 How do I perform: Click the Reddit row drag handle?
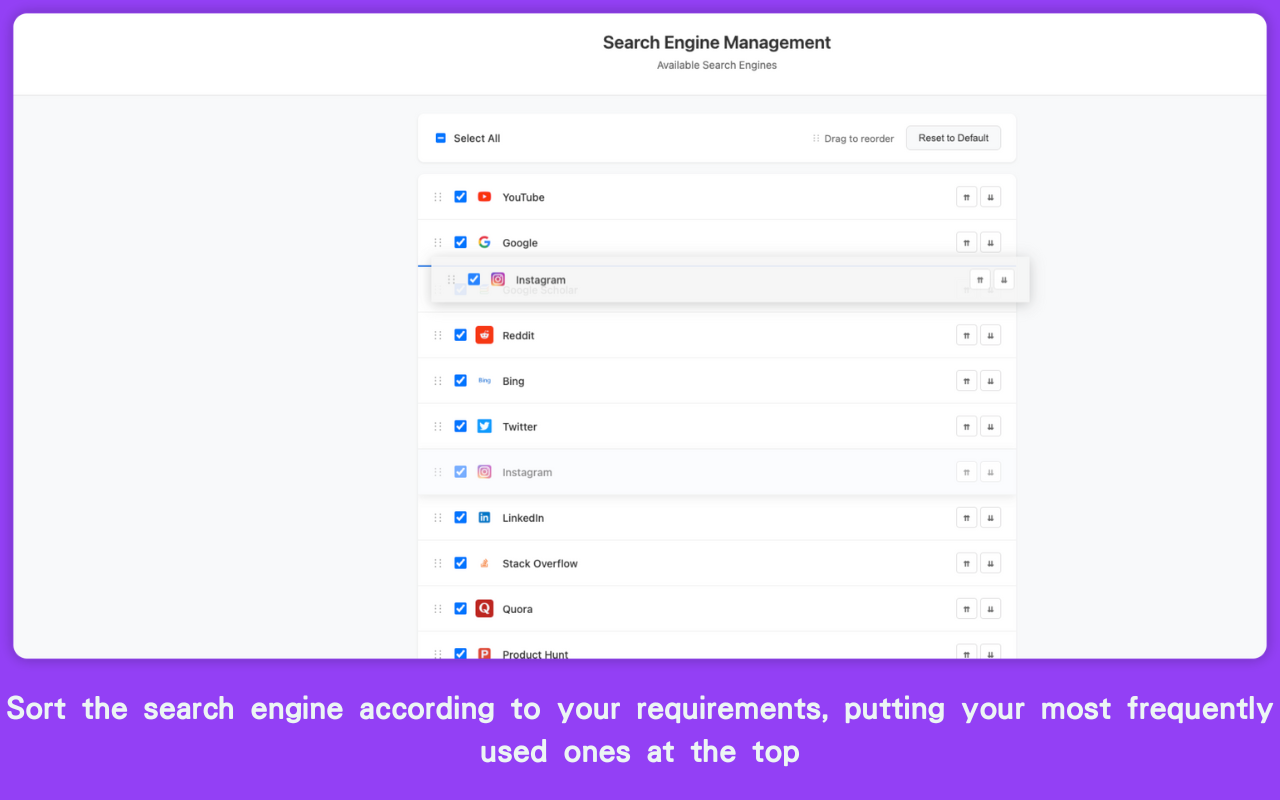point(437,335)
